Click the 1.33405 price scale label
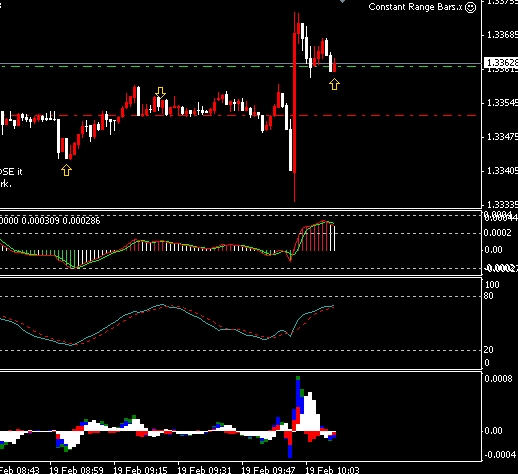Viewport: 518px width, 474px height. [x=502, y=171]
